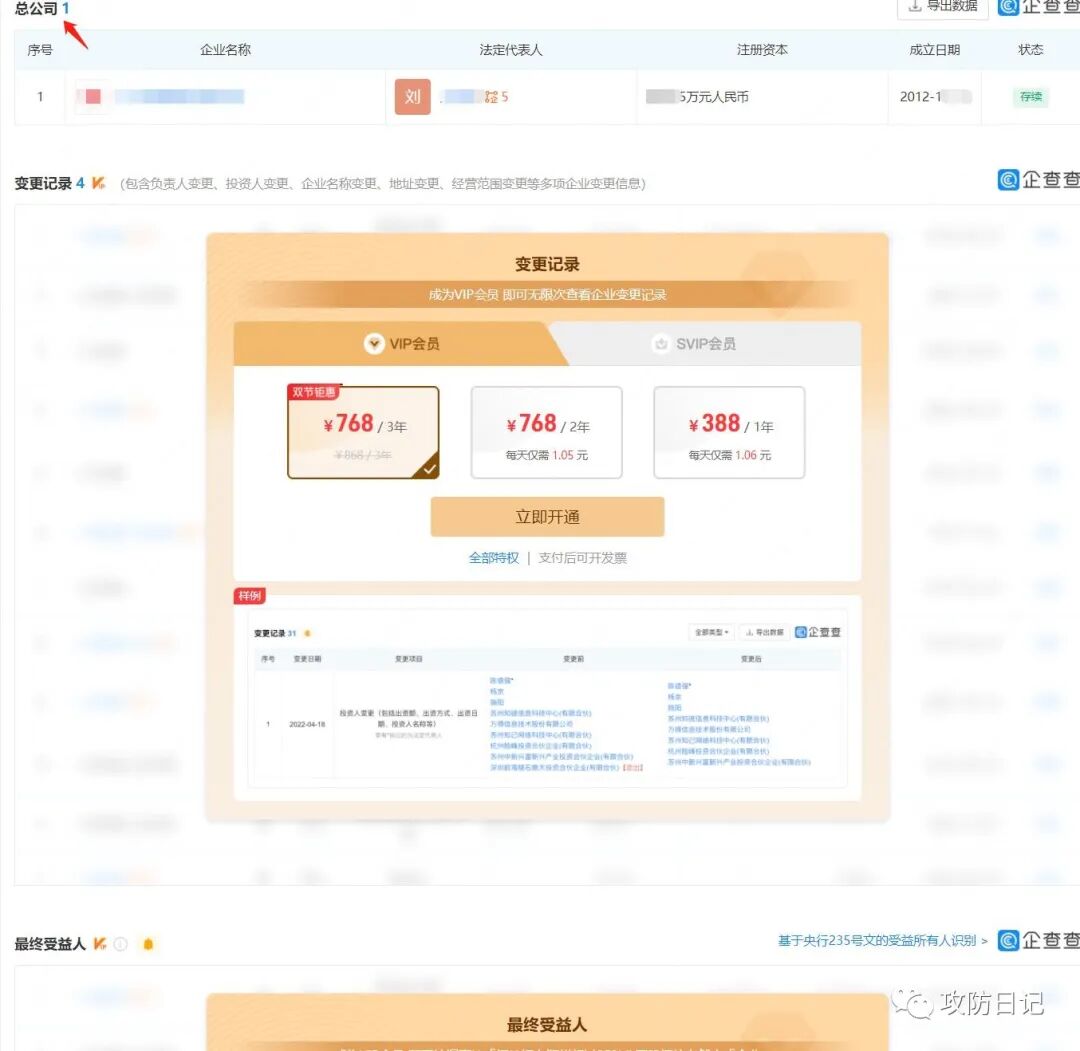This screenshot has width=1080, height=1051.
Task: Click the info icon beside 最终受益人
Action: [121, 944]
